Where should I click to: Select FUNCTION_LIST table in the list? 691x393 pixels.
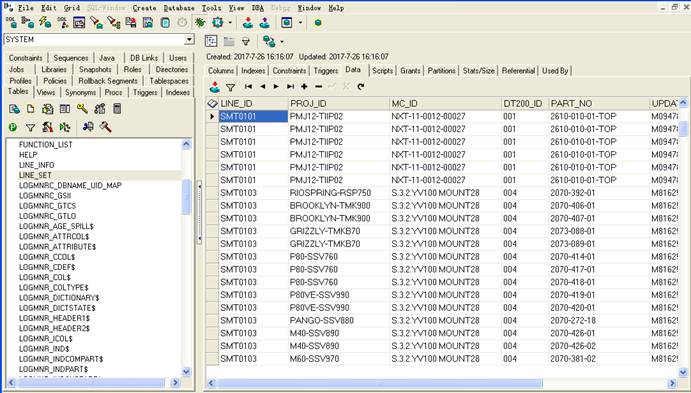[x=46, y=145]
